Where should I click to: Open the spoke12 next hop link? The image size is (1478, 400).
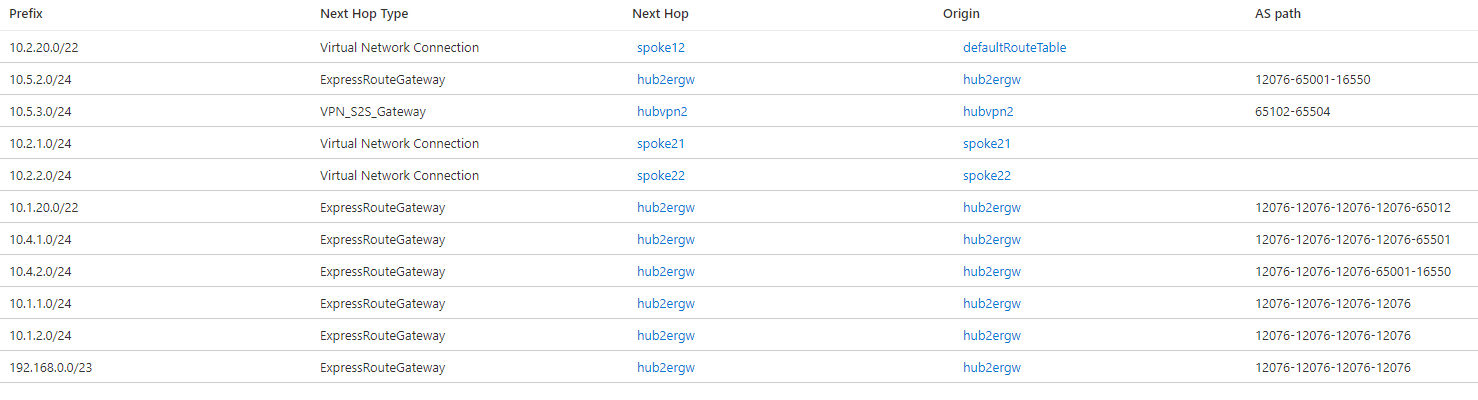(661, 47)
